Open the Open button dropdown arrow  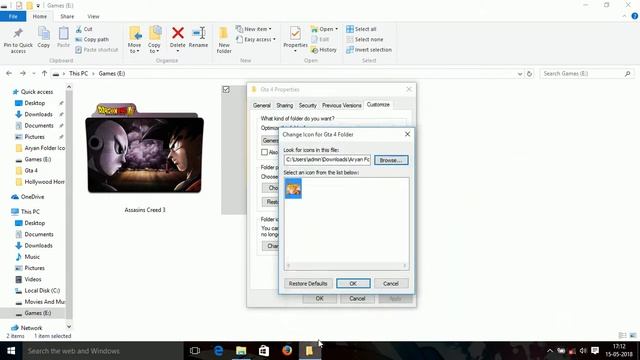(x=336, y=29)
